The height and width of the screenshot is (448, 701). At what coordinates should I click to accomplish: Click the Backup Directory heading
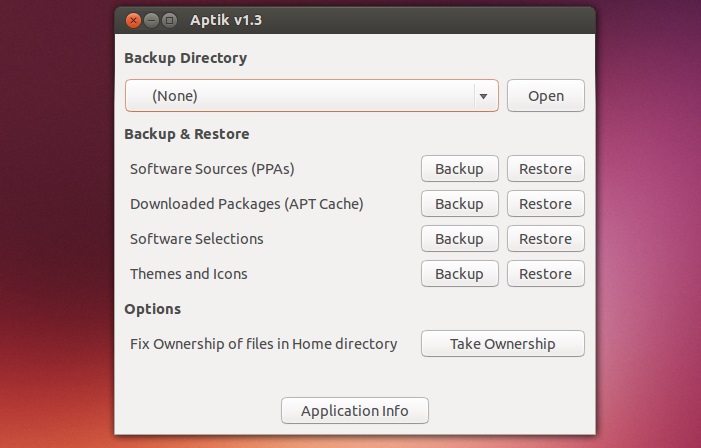[186, 58]
